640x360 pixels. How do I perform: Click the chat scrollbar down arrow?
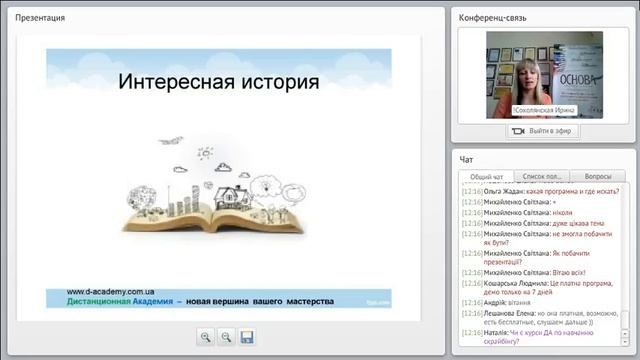[625, 342]
